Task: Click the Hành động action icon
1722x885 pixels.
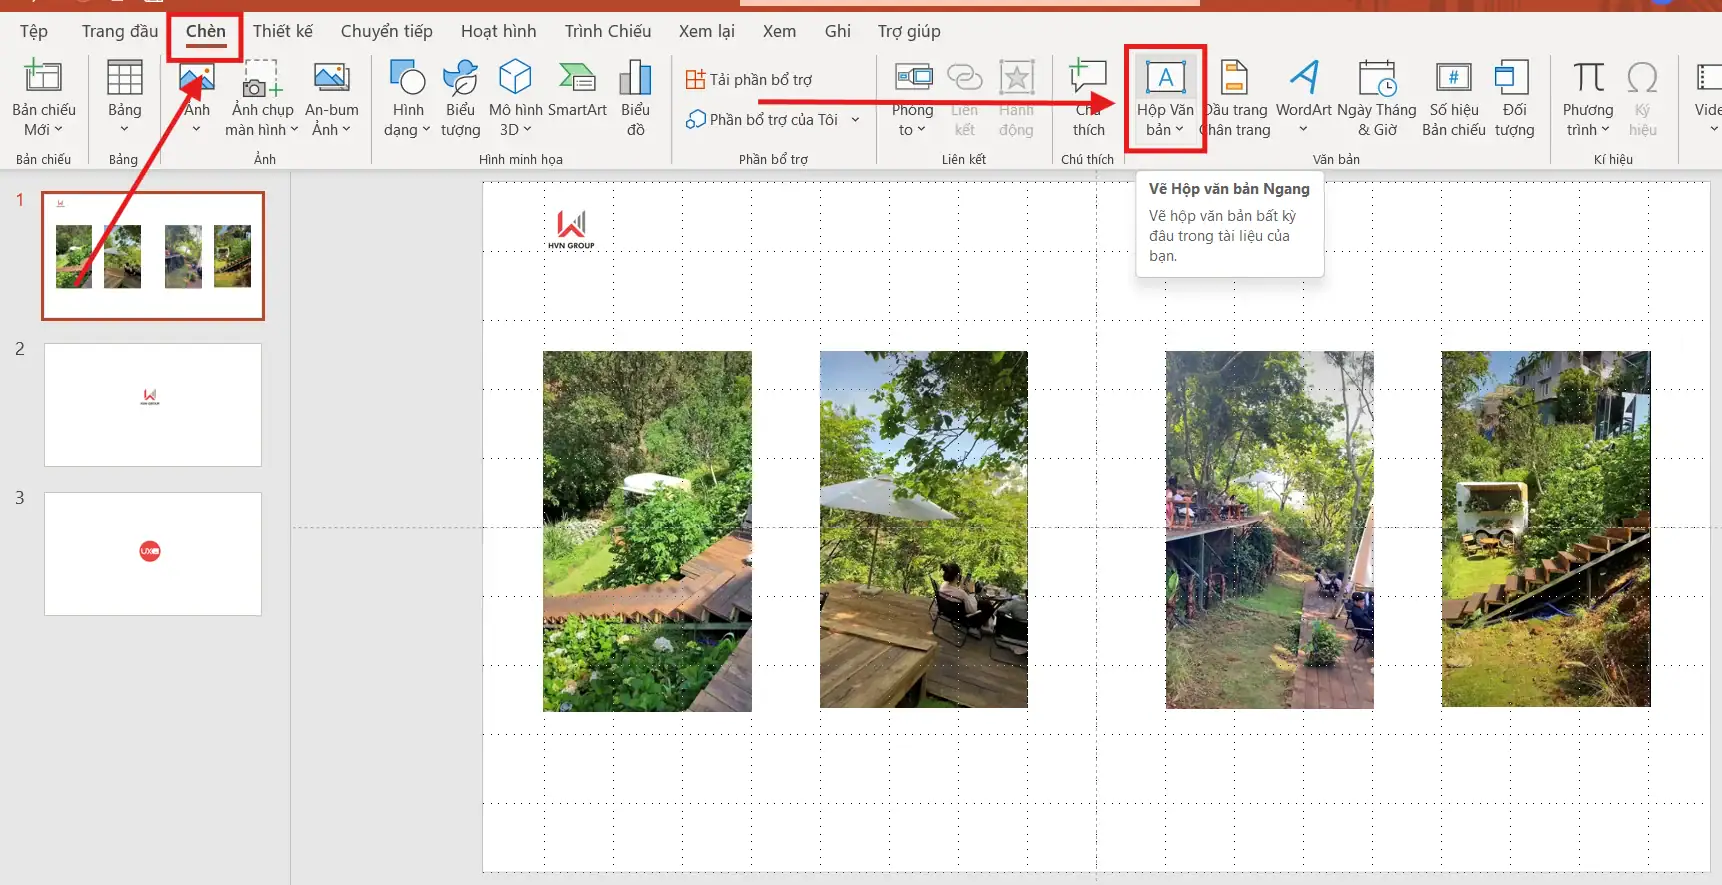Action: tap(1016, 97)
